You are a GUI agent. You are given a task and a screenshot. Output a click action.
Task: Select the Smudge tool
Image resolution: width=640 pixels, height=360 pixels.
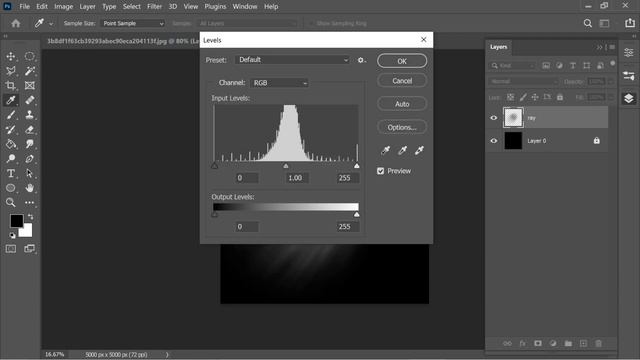[29, 144]
